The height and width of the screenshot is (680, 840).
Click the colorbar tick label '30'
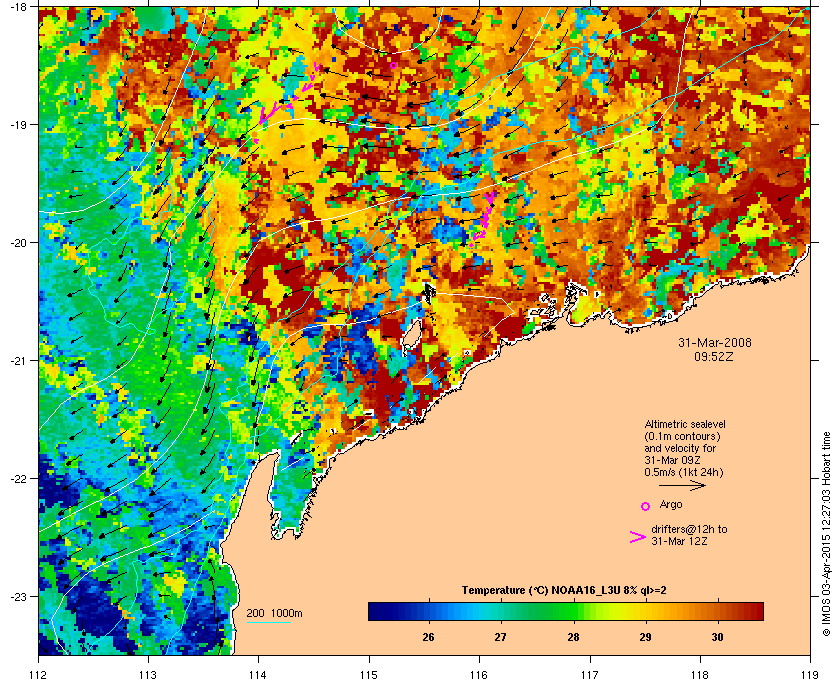coord(717,637)
